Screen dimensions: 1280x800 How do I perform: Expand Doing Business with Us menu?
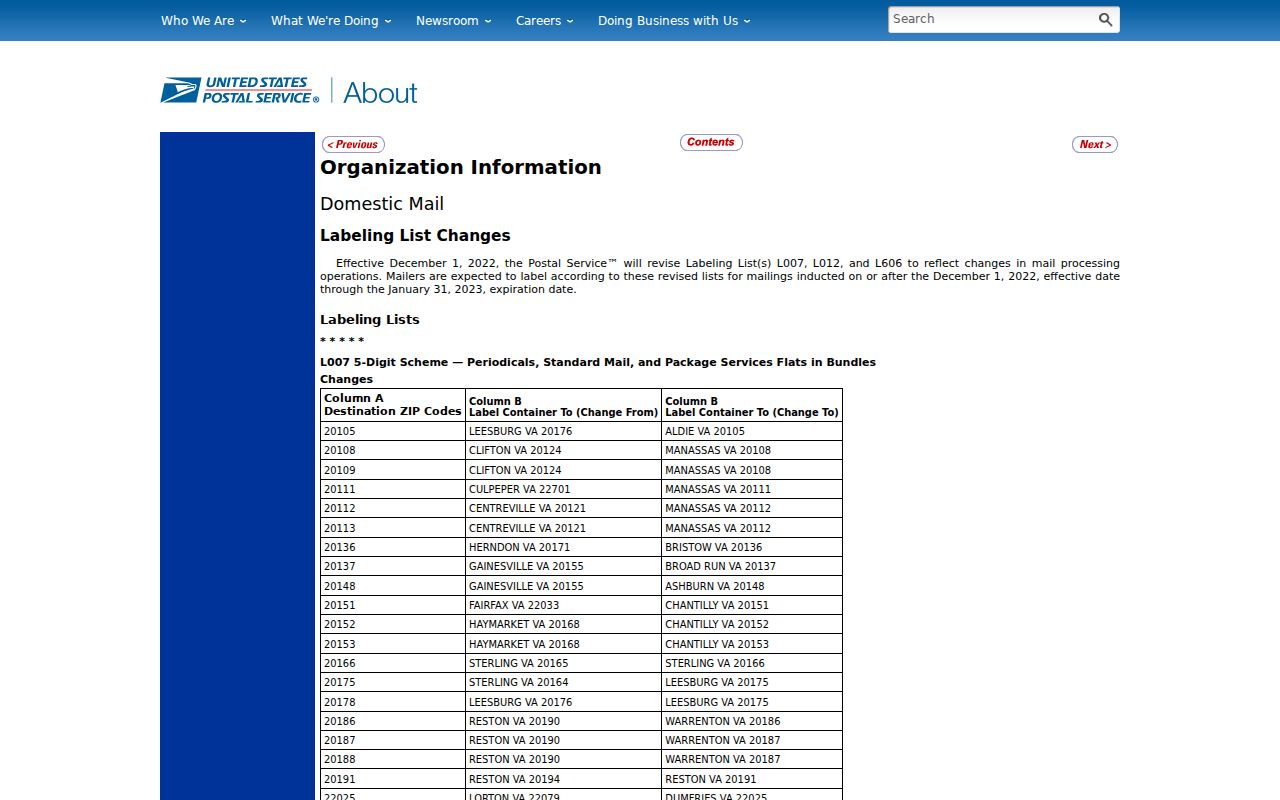[x=674, y=20]
